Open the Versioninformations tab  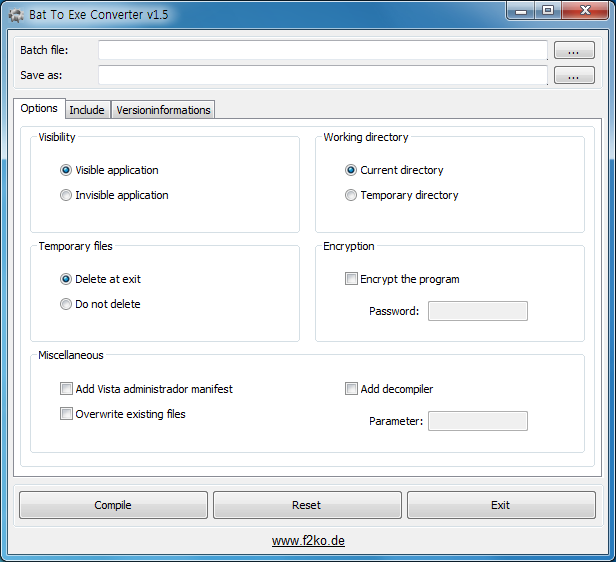(163, 110)
